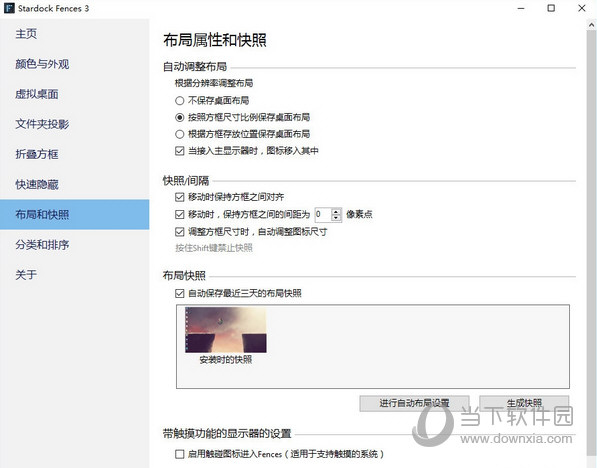Image resolution: width=597 pixels, height=468 pixels.
Task: Open the 关于 page
Action: tap(75, 275)
